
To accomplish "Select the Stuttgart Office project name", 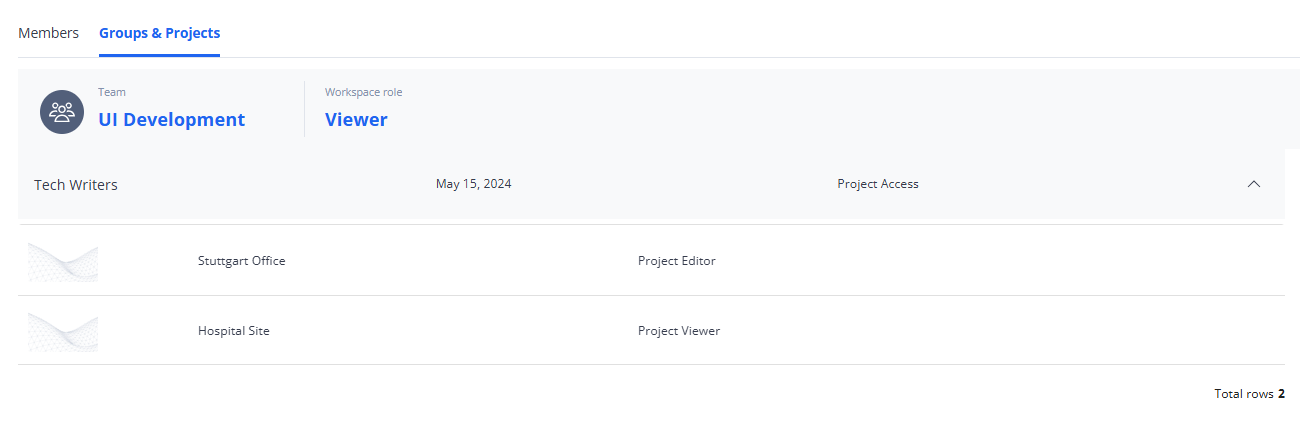I will (241, 261).
